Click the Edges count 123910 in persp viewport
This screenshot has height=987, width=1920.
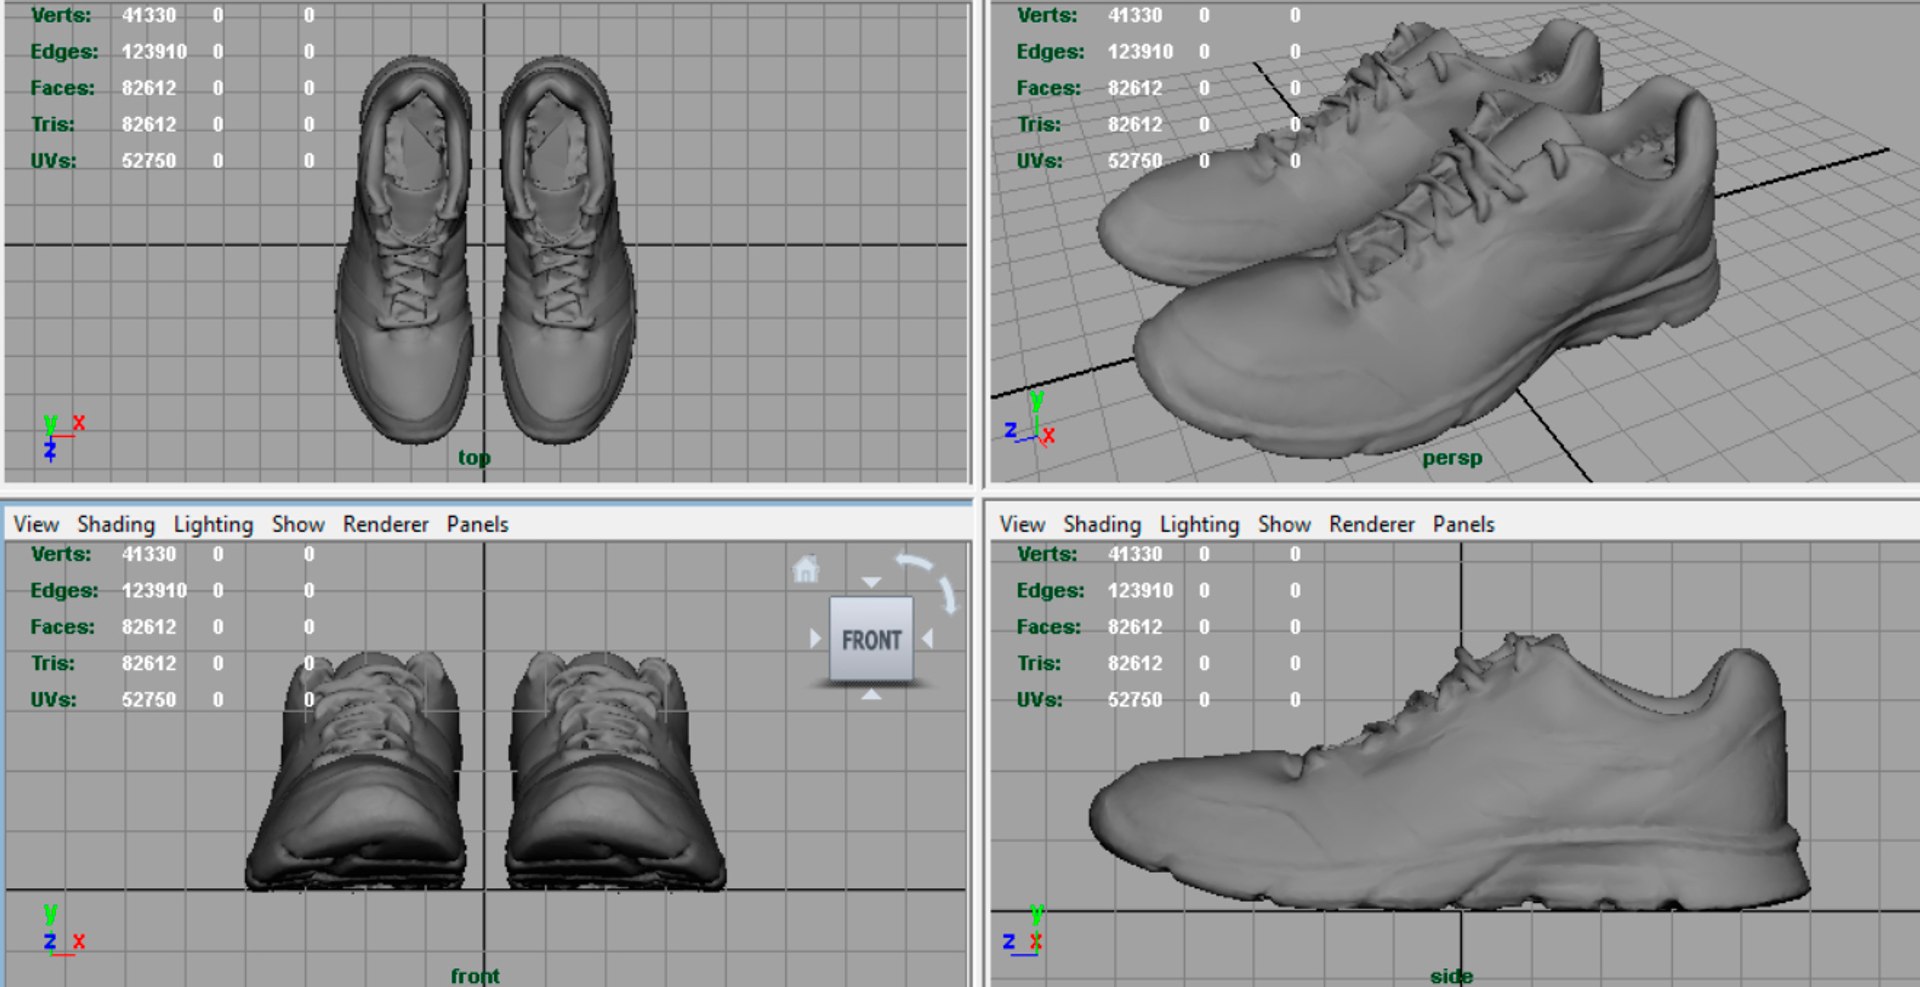tap(1140, 51)
